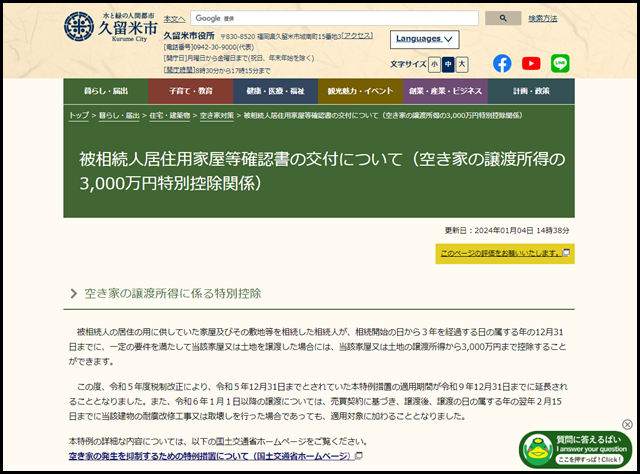This screenshot has height=474, width=640.
Task: Click the 更新日 2024年01月04日 date text
Action: 507,231
